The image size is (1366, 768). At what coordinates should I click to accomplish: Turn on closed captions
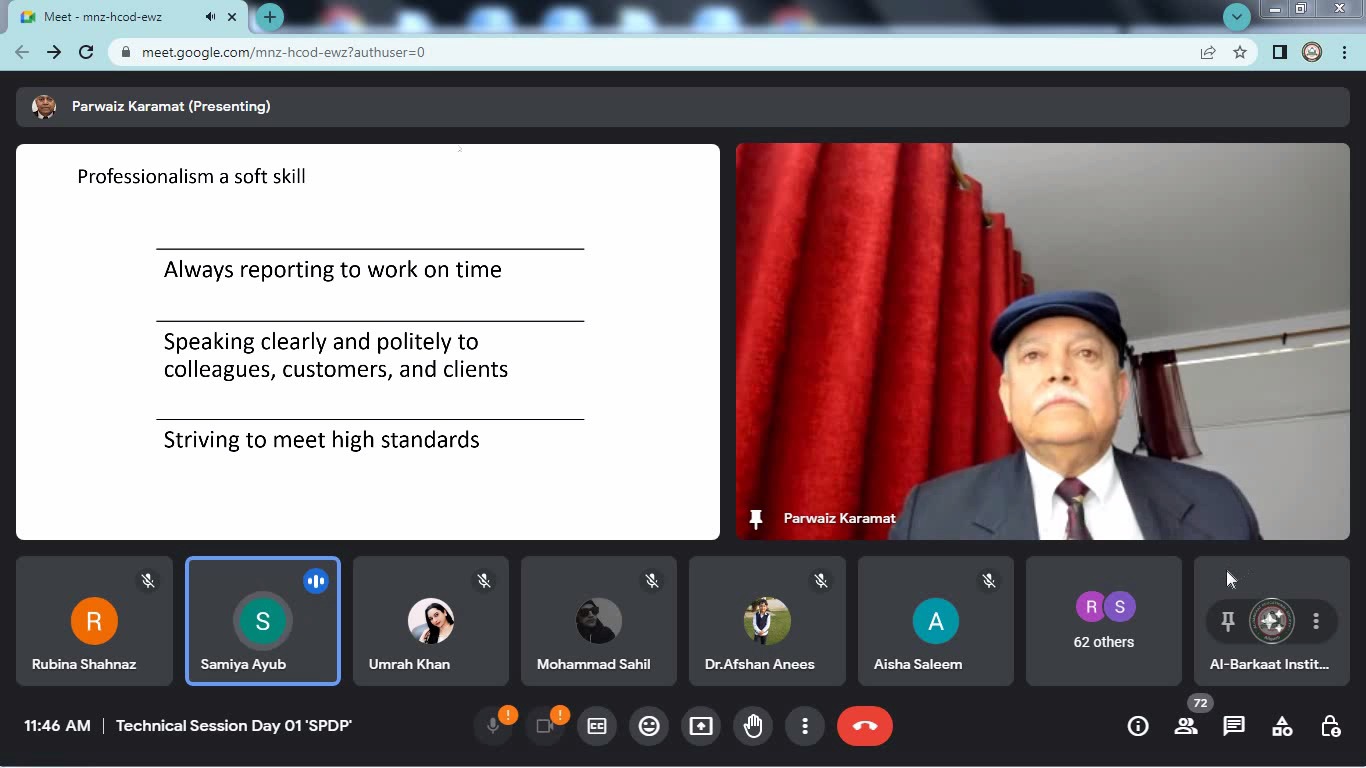(597, 726)
